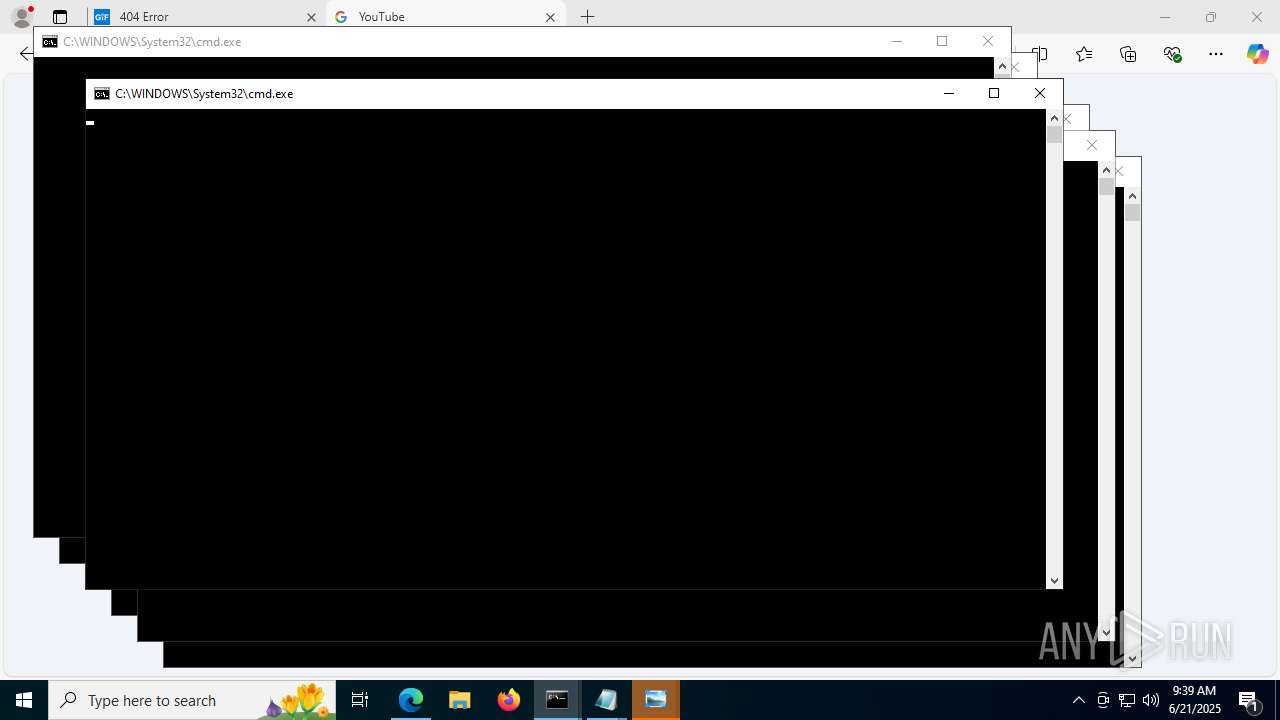The width and height of the screenshot is (1280, 720).
Task: Focus the back cmd.exe title bar text
Action: point(152,42)
